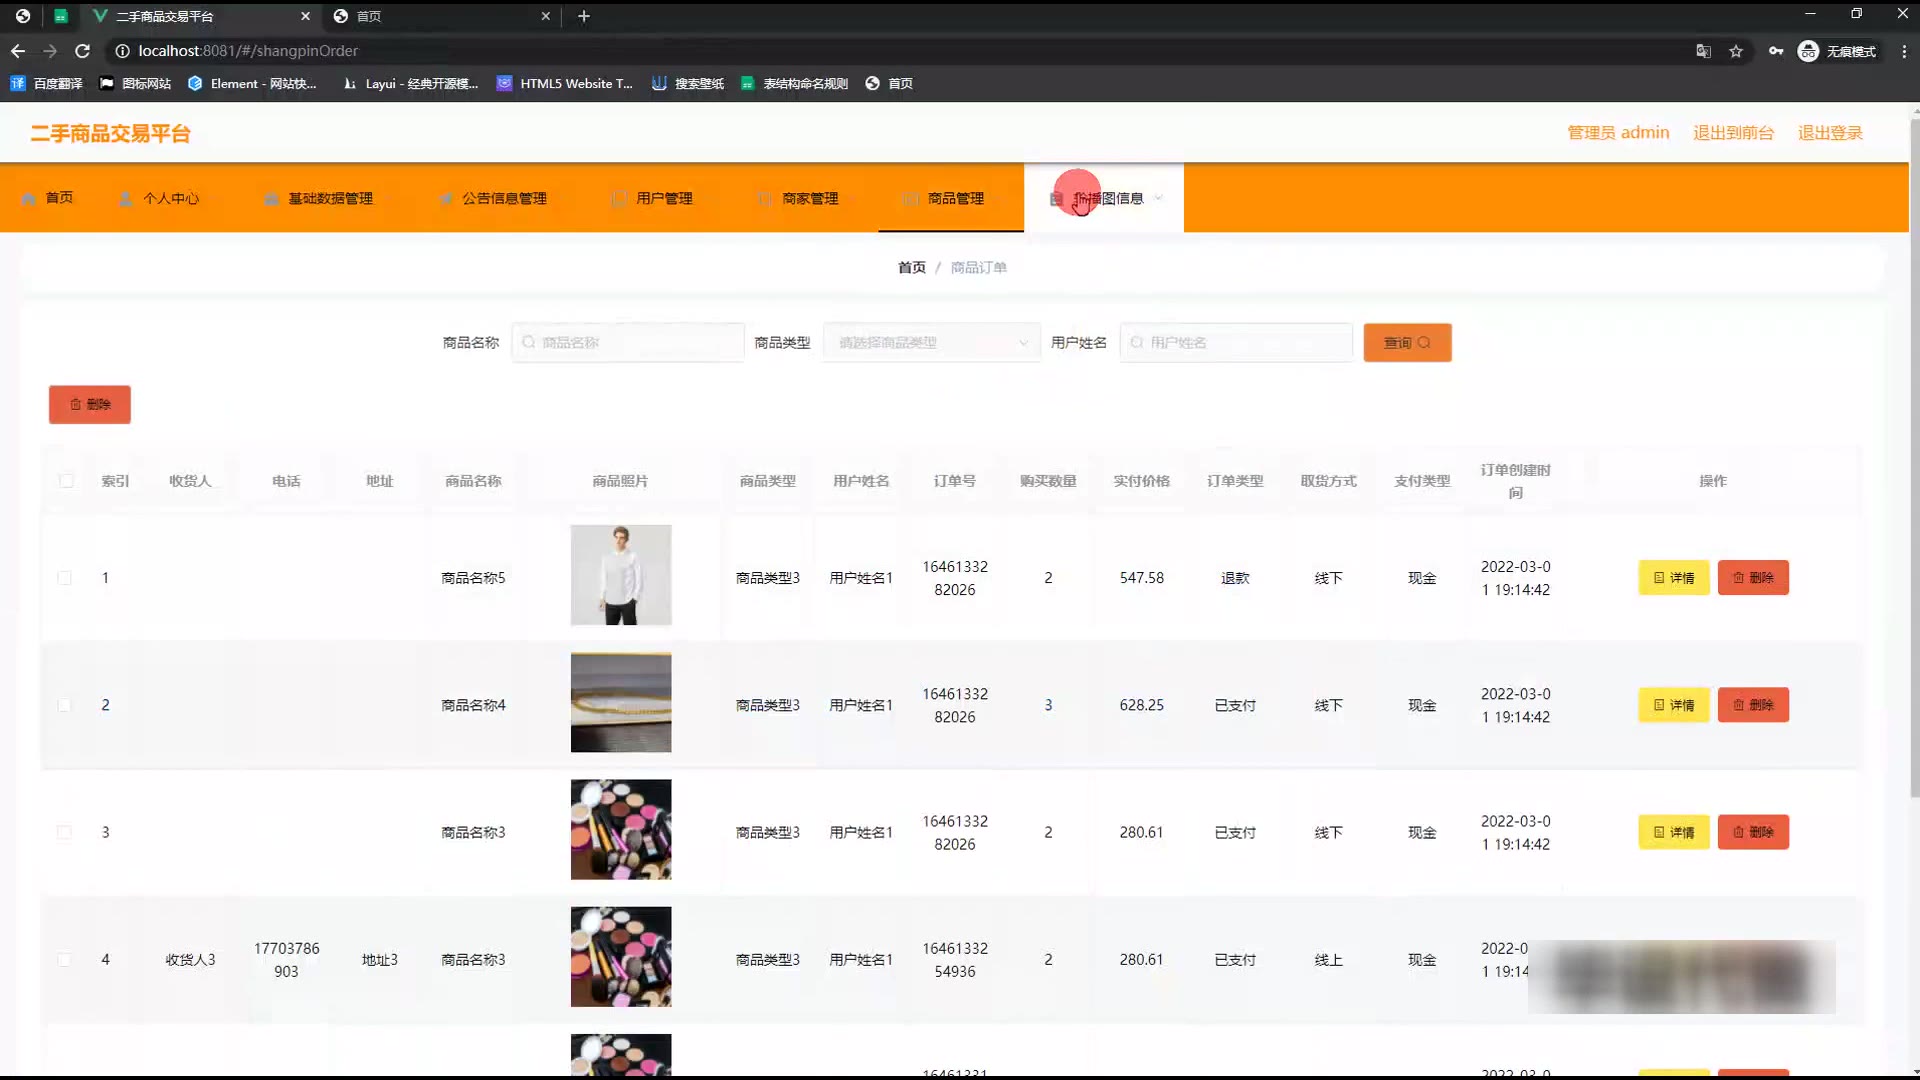The height and width of the screenshot is (1080, 1920).
Task: Click the page vertical scrollbar
Action: [x=1914, y=460]
